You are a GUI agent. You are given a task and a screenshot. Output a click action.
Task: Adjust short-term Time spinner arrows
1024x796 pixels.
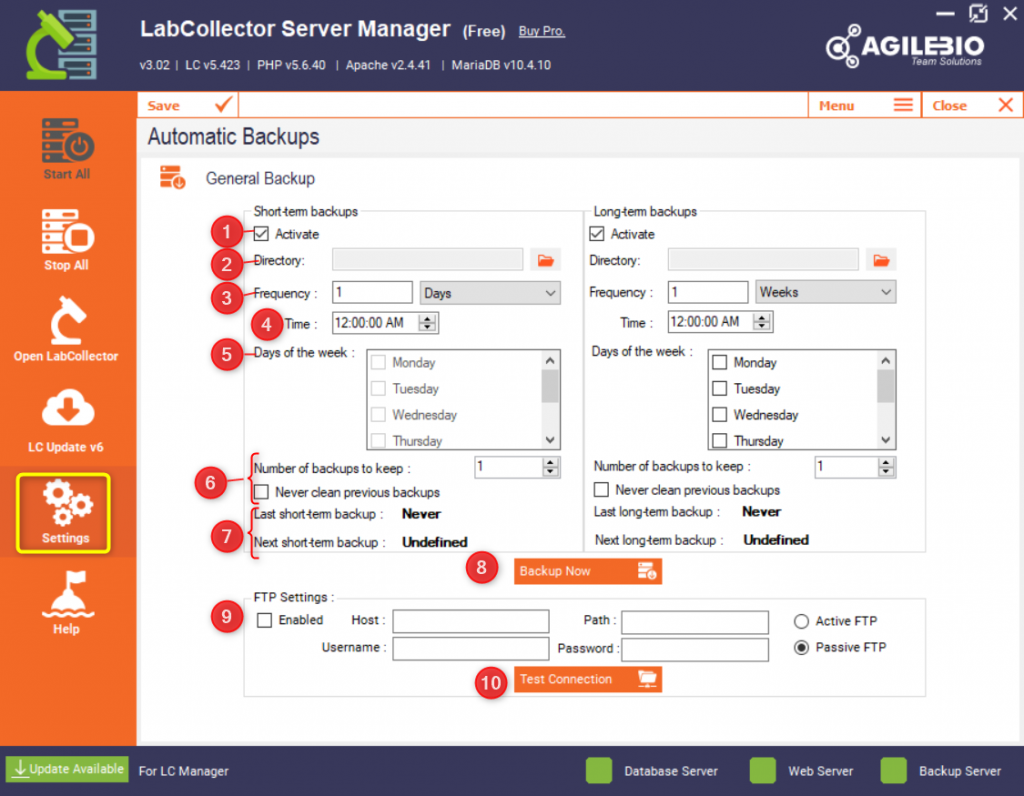tap(428, 323)
